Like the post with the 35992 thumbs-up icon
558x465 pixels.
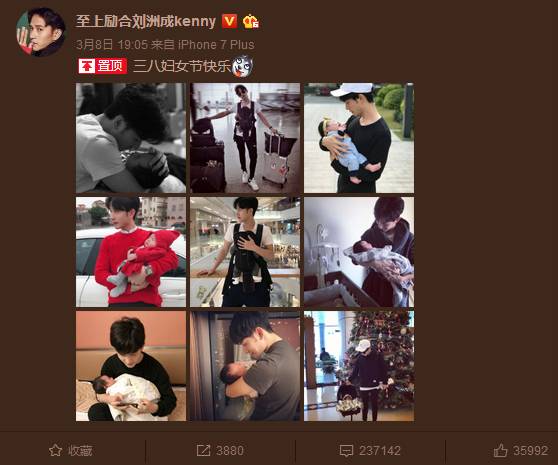coord(500,450)
